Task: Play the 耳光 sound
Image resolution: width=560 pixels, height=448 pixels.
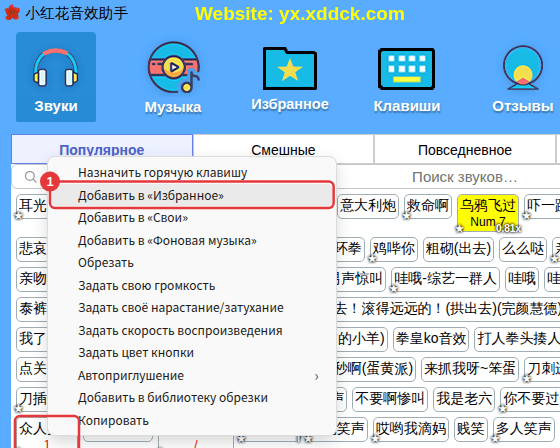Action: 32,206
